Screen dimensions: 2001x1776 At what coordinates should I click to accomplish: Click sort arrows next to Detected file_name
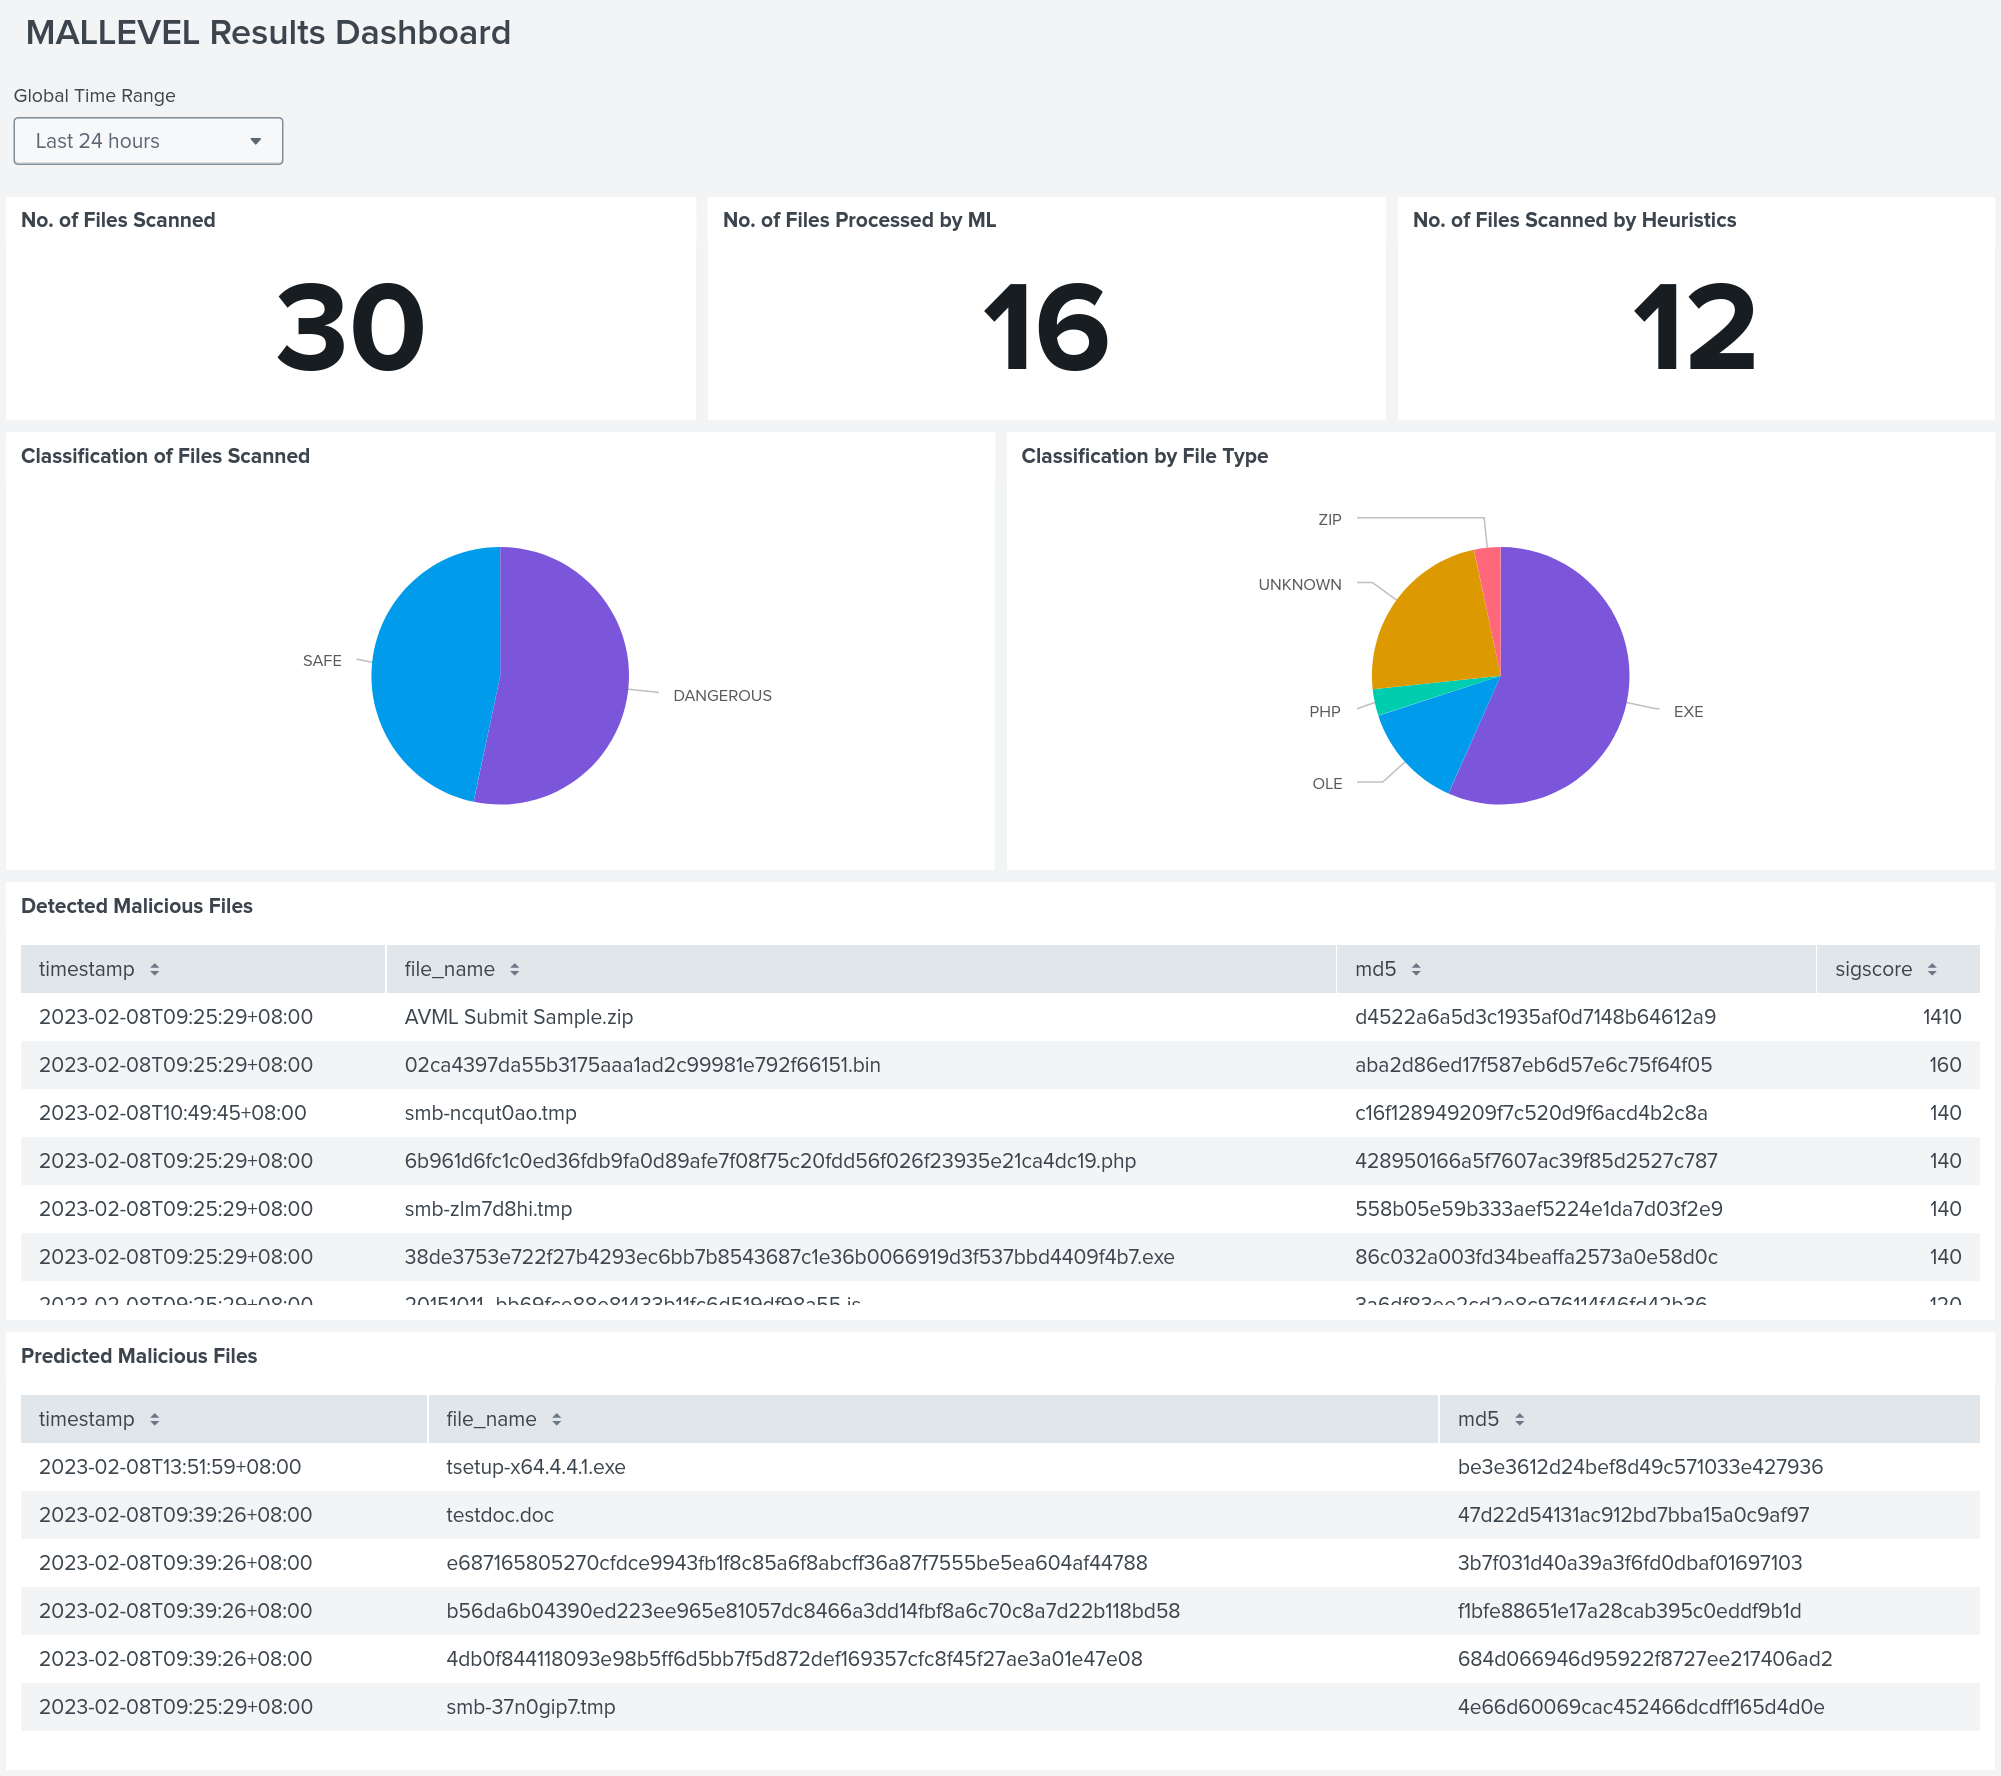pos(514,969)
